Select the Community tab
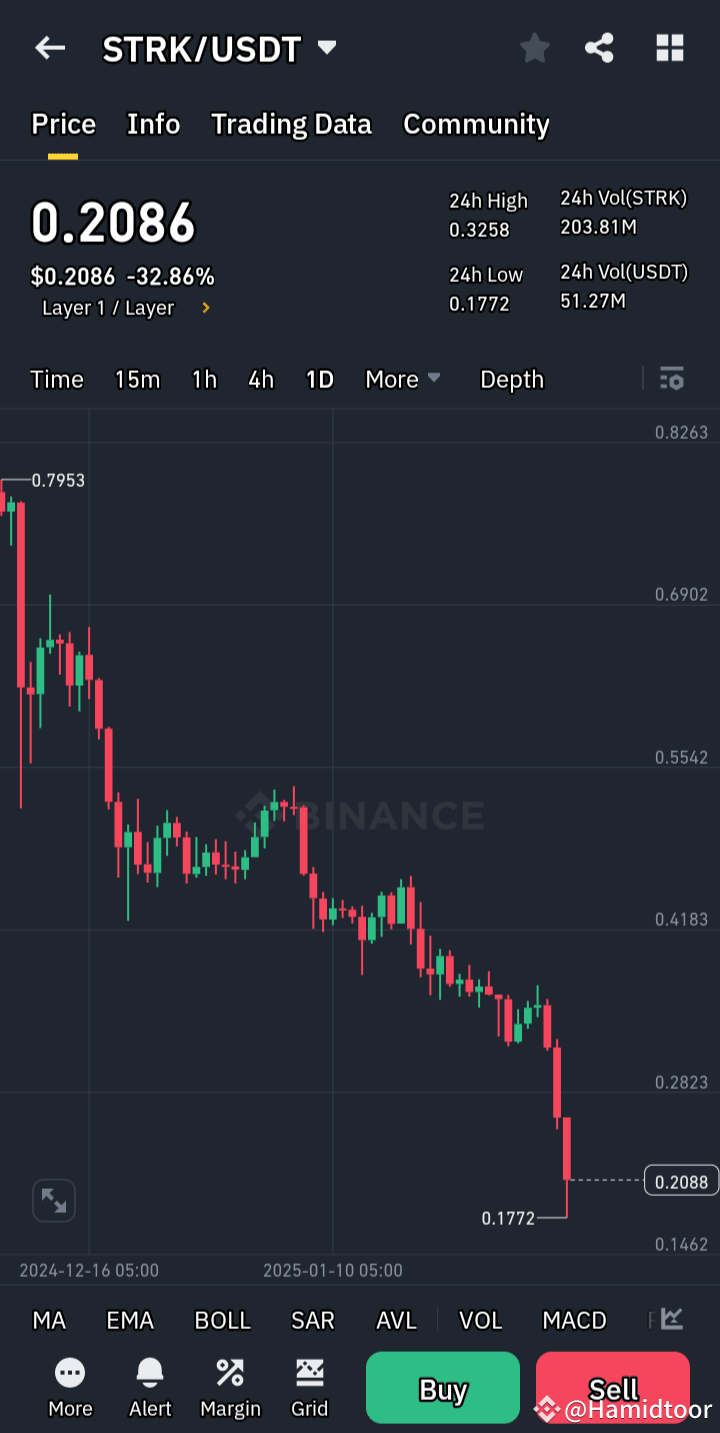720x1433 pixels. (476, 124)
